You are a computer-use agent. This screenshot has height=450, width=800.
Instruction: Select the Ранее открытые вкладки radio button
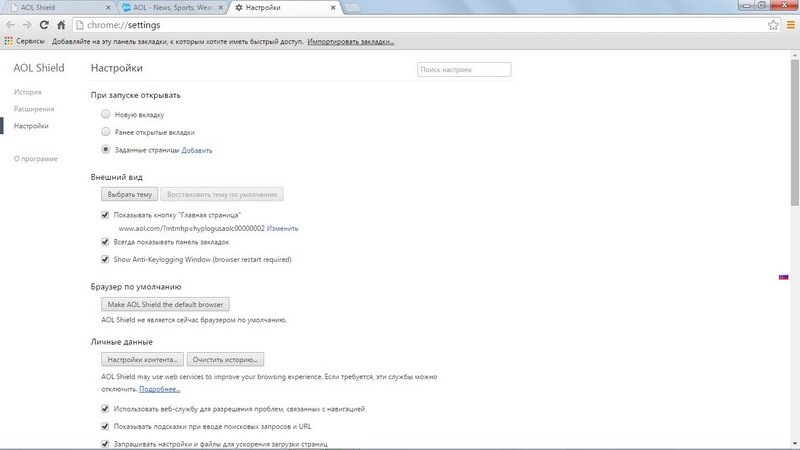pos(106,132)
